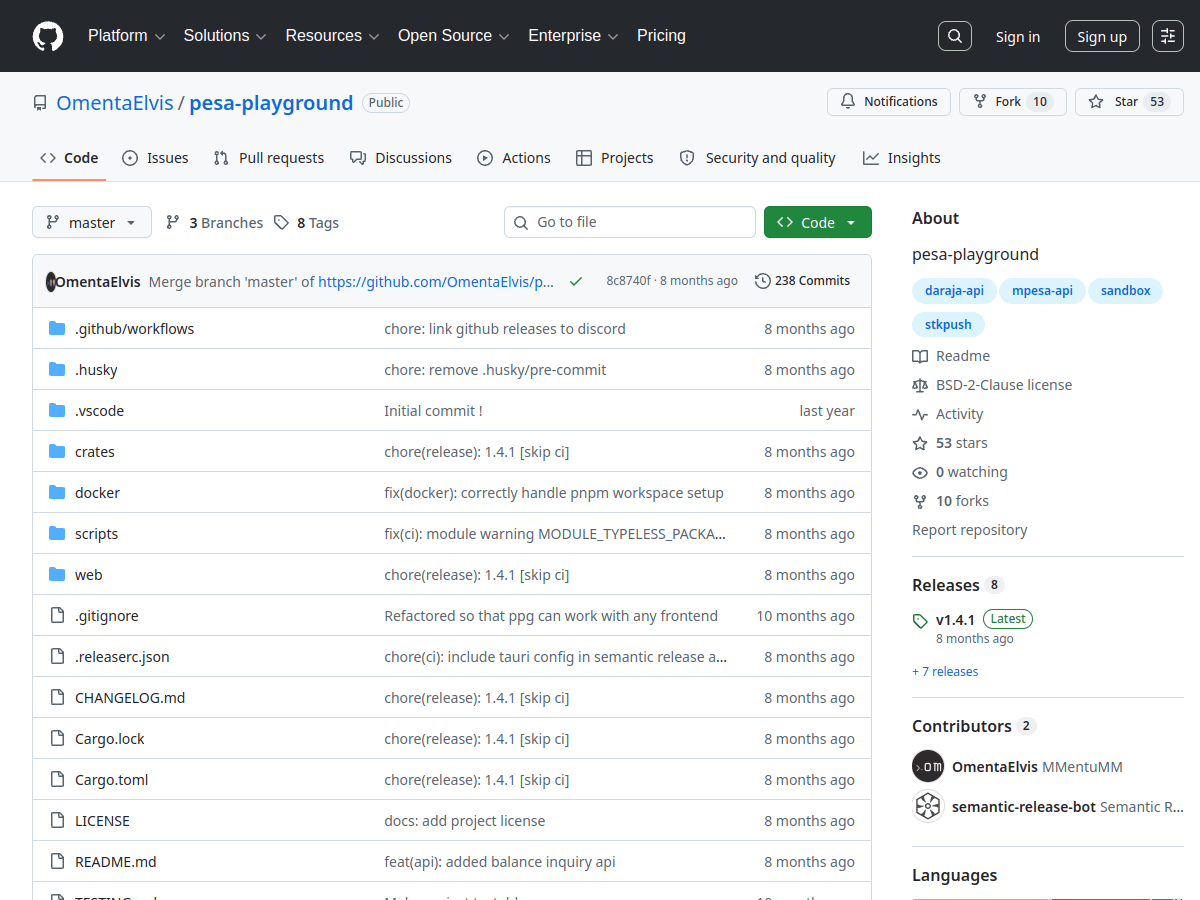Click the Cargo.toml file icon

(57, 780)
